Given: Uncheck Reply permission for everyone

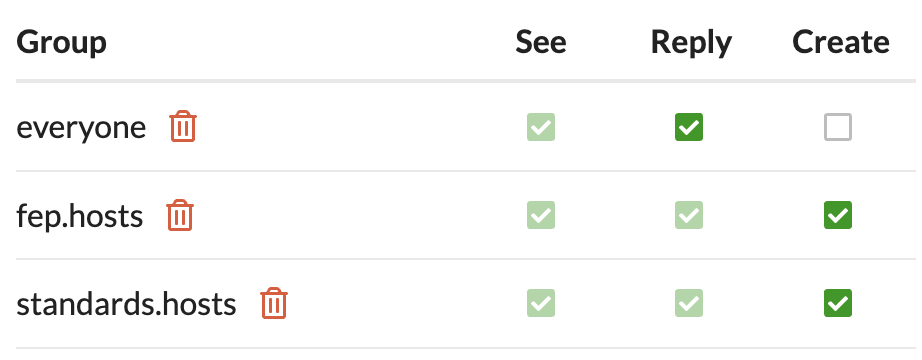Looking at the screenshot, I should coord(689,127).
